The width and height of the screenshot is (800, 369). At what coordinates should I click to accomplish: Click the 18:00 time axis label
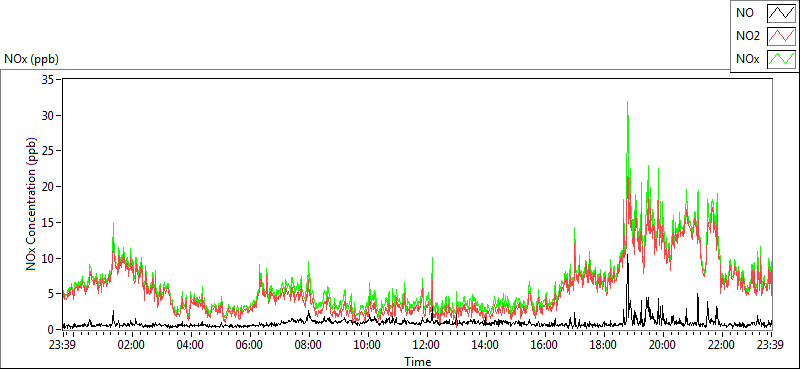click(x=604, y=344)
